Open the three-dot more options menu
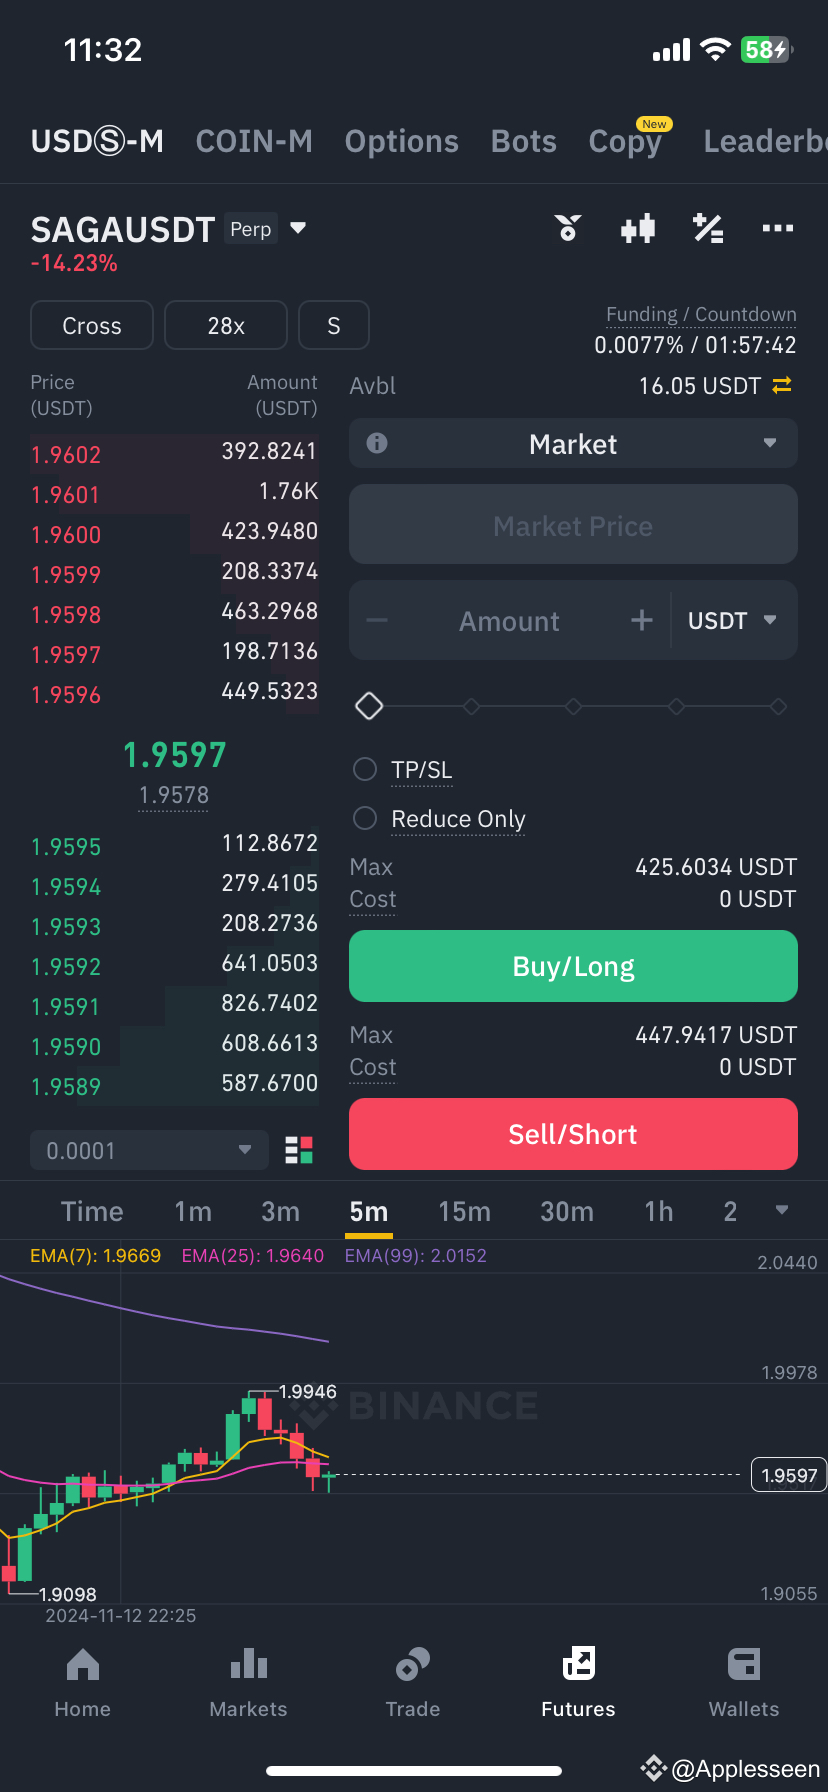This screenshot has height=1792, width=828. 777,228
